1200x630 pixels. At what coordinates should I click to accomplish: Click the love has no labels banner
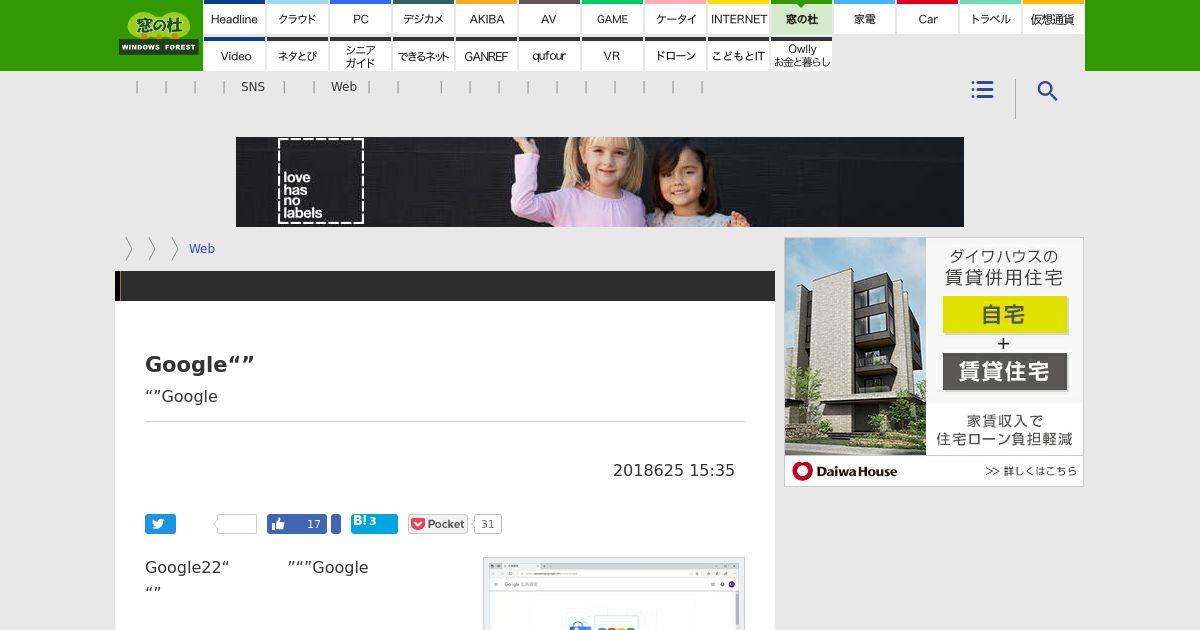[600, 182]
